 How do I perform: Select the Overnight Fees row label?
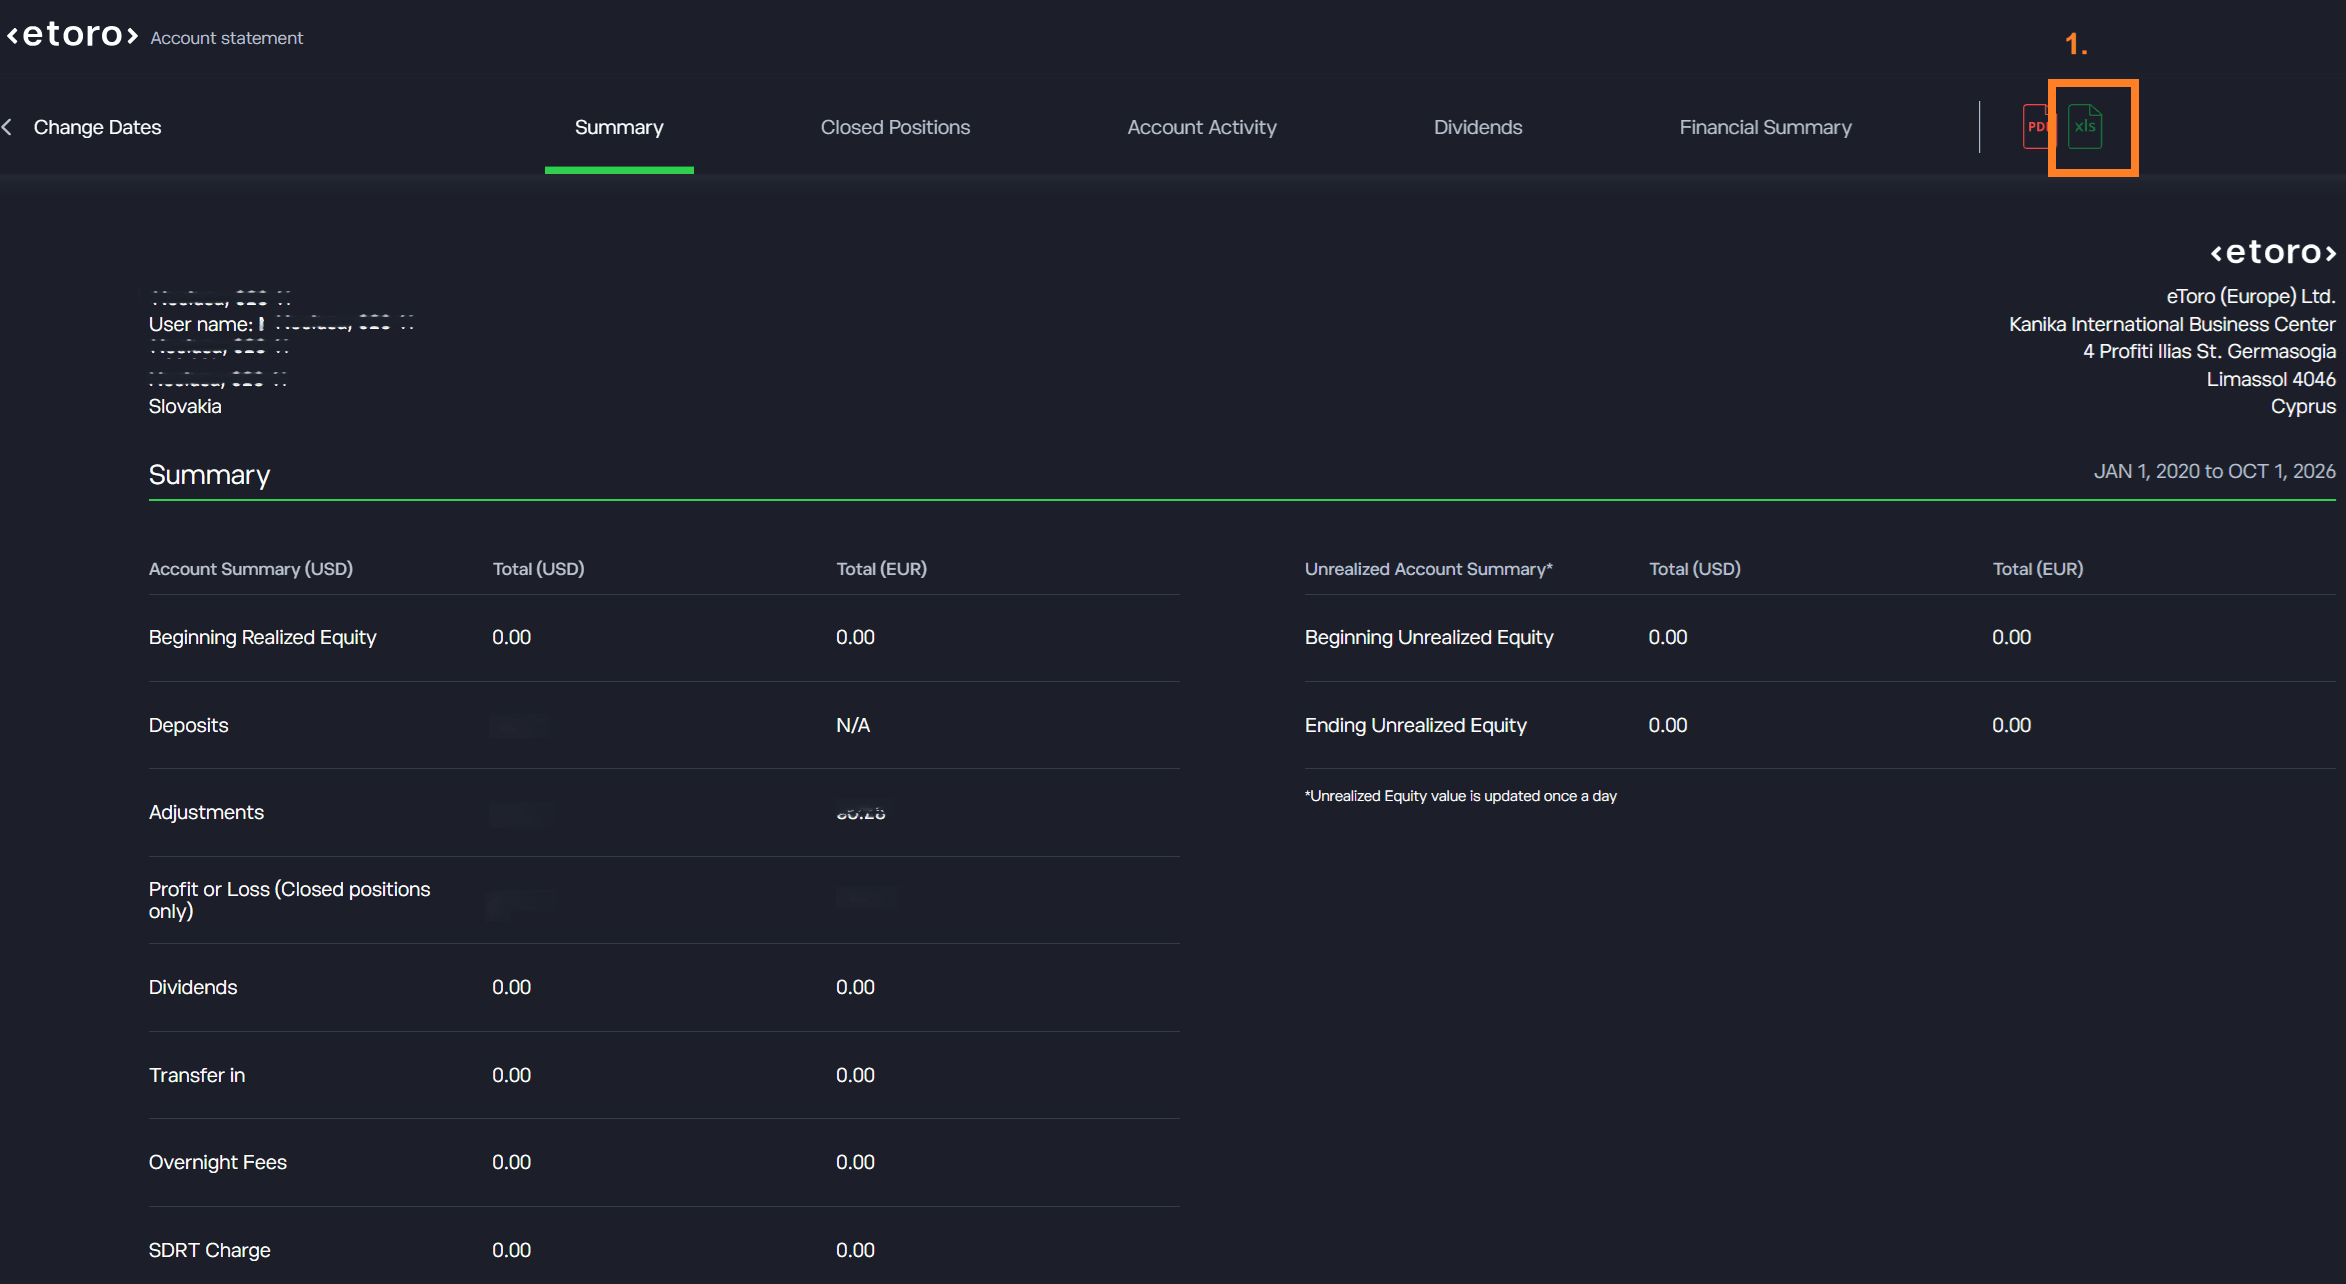[218, 1162]
